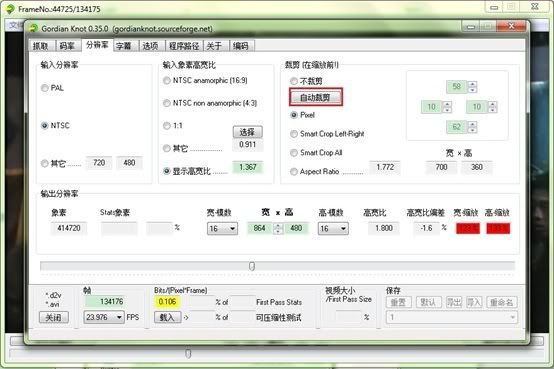554x369 pixels.
Task: Decrease the right crop value with down arrow
Action: pos(493,110)
